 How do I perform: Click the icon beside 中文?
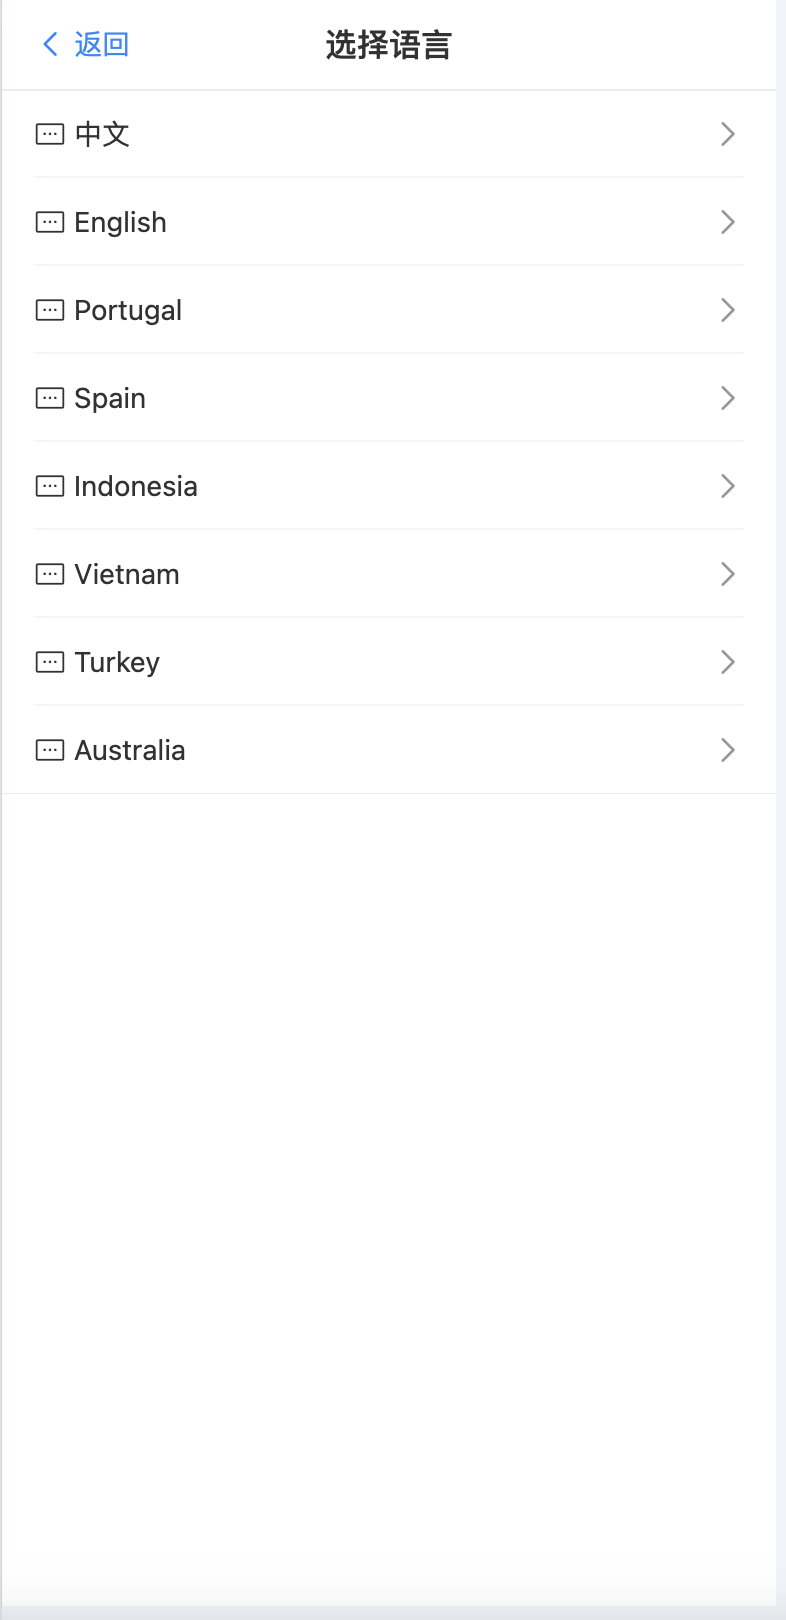[50, 134]
